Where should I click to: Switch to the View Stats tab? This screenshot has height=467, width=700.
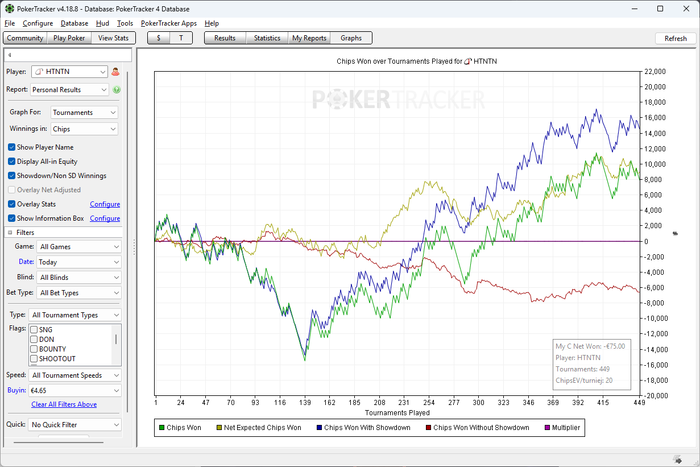tap(113, 38)
